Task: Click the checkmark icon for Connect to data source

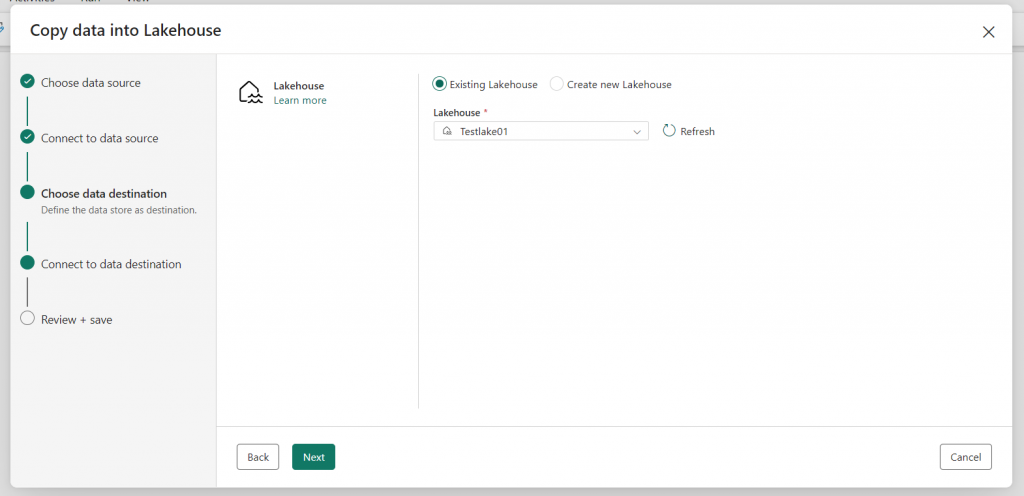Action: (27, 137)
